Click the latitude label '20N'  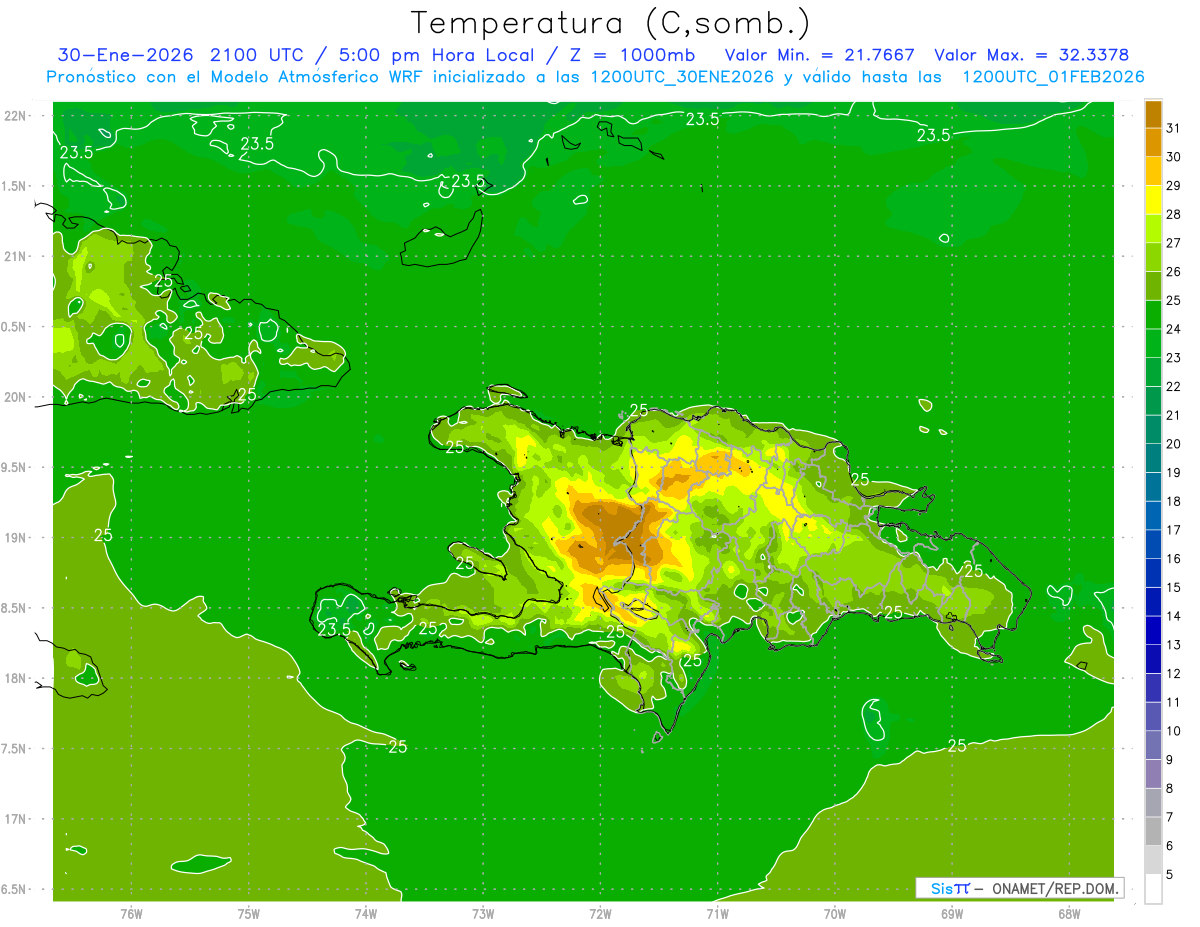pyautogui.click(x=14, y=397)
